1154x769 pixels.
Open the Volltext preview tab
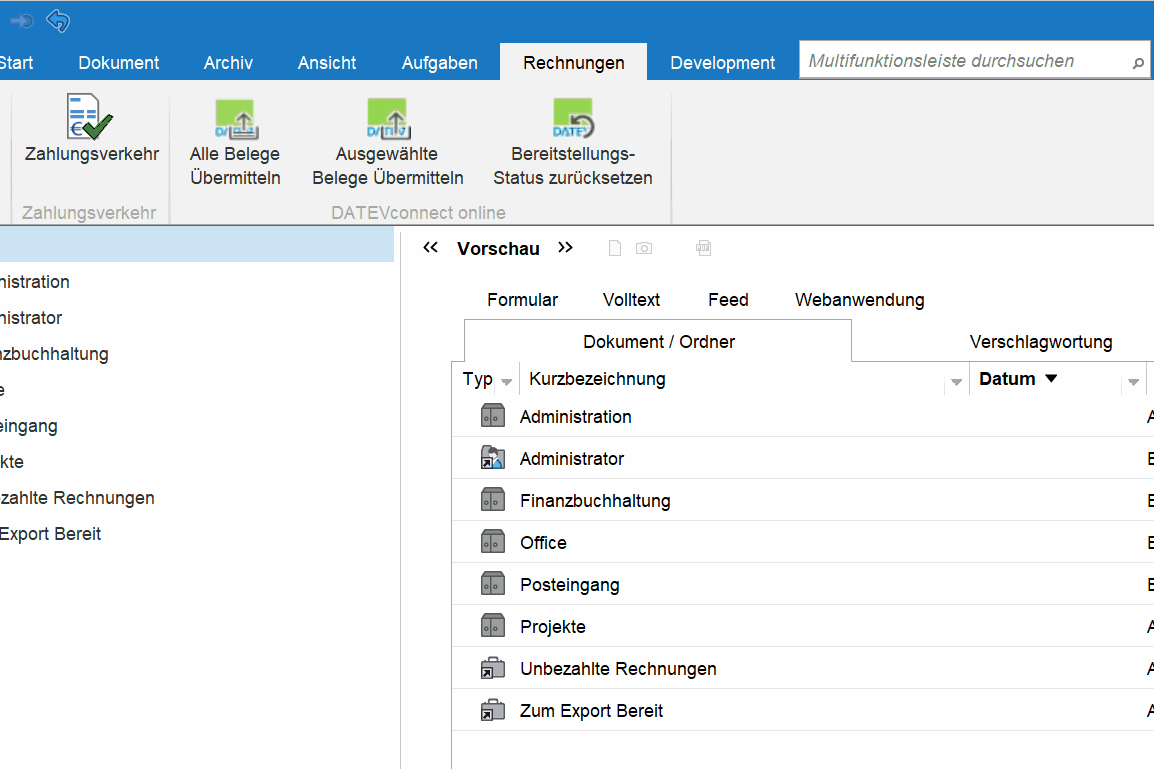(631, 300)
